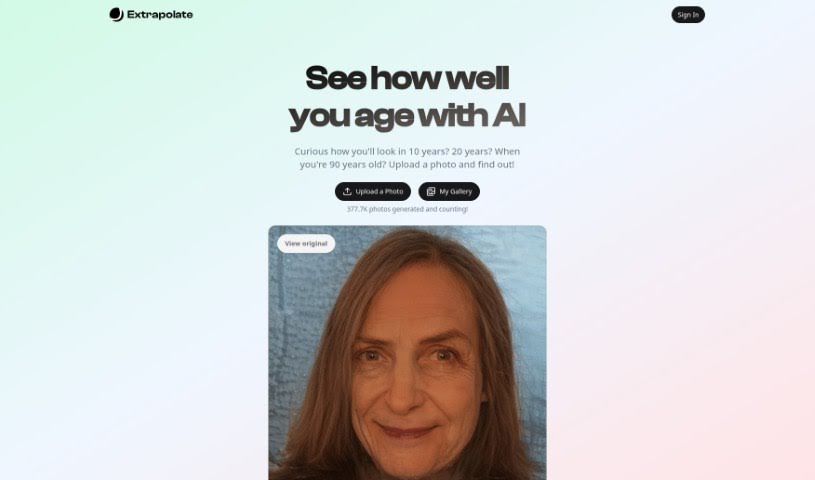The image size is (815, 480).
Task: Click the Extrapolate wordmark text
Action: 160,15
